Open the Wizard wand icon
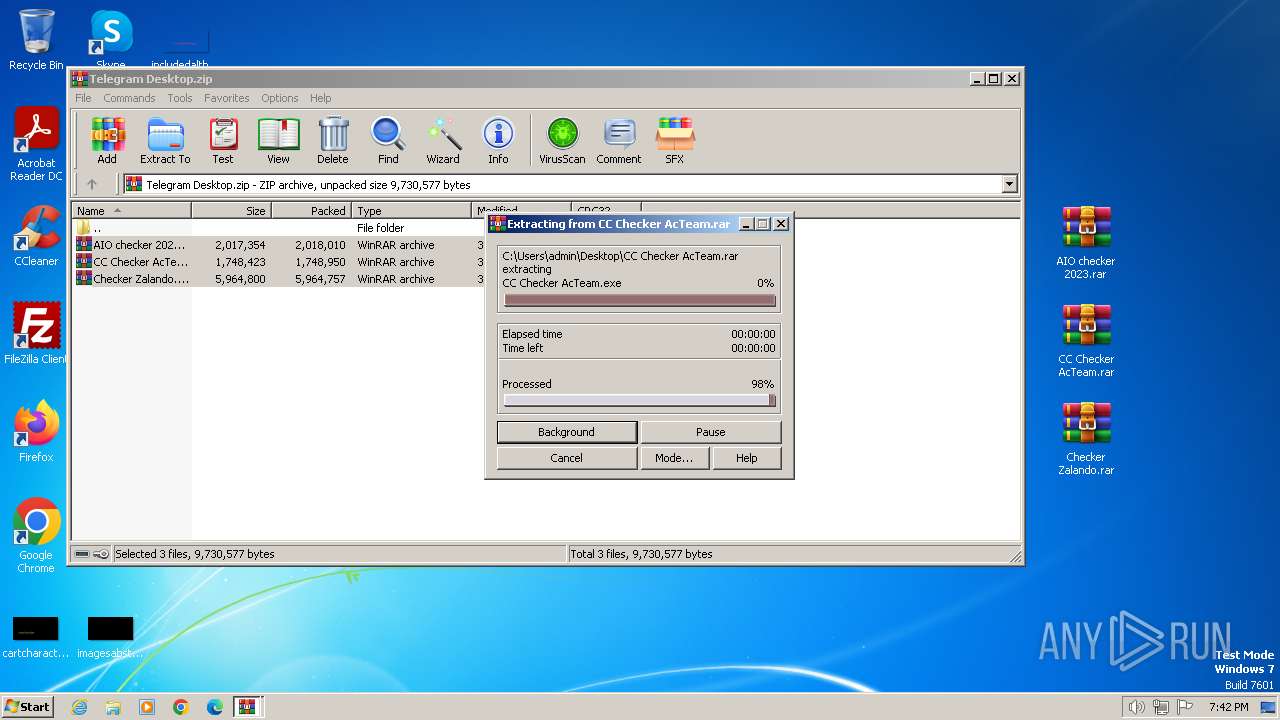Viewport: 1280px width, 720px height. [443, 140]
